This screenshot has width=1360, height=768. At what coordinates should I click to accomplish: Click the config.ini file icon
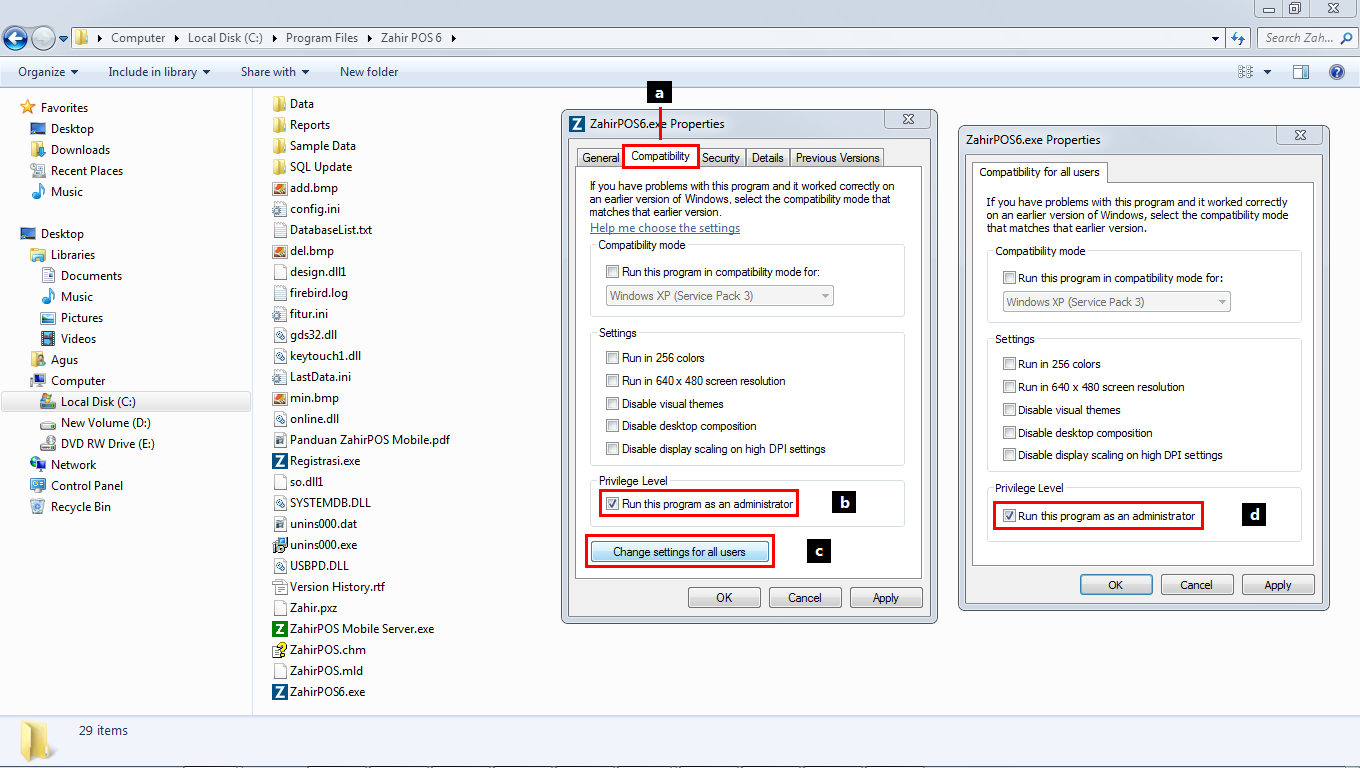coord(280,209)
